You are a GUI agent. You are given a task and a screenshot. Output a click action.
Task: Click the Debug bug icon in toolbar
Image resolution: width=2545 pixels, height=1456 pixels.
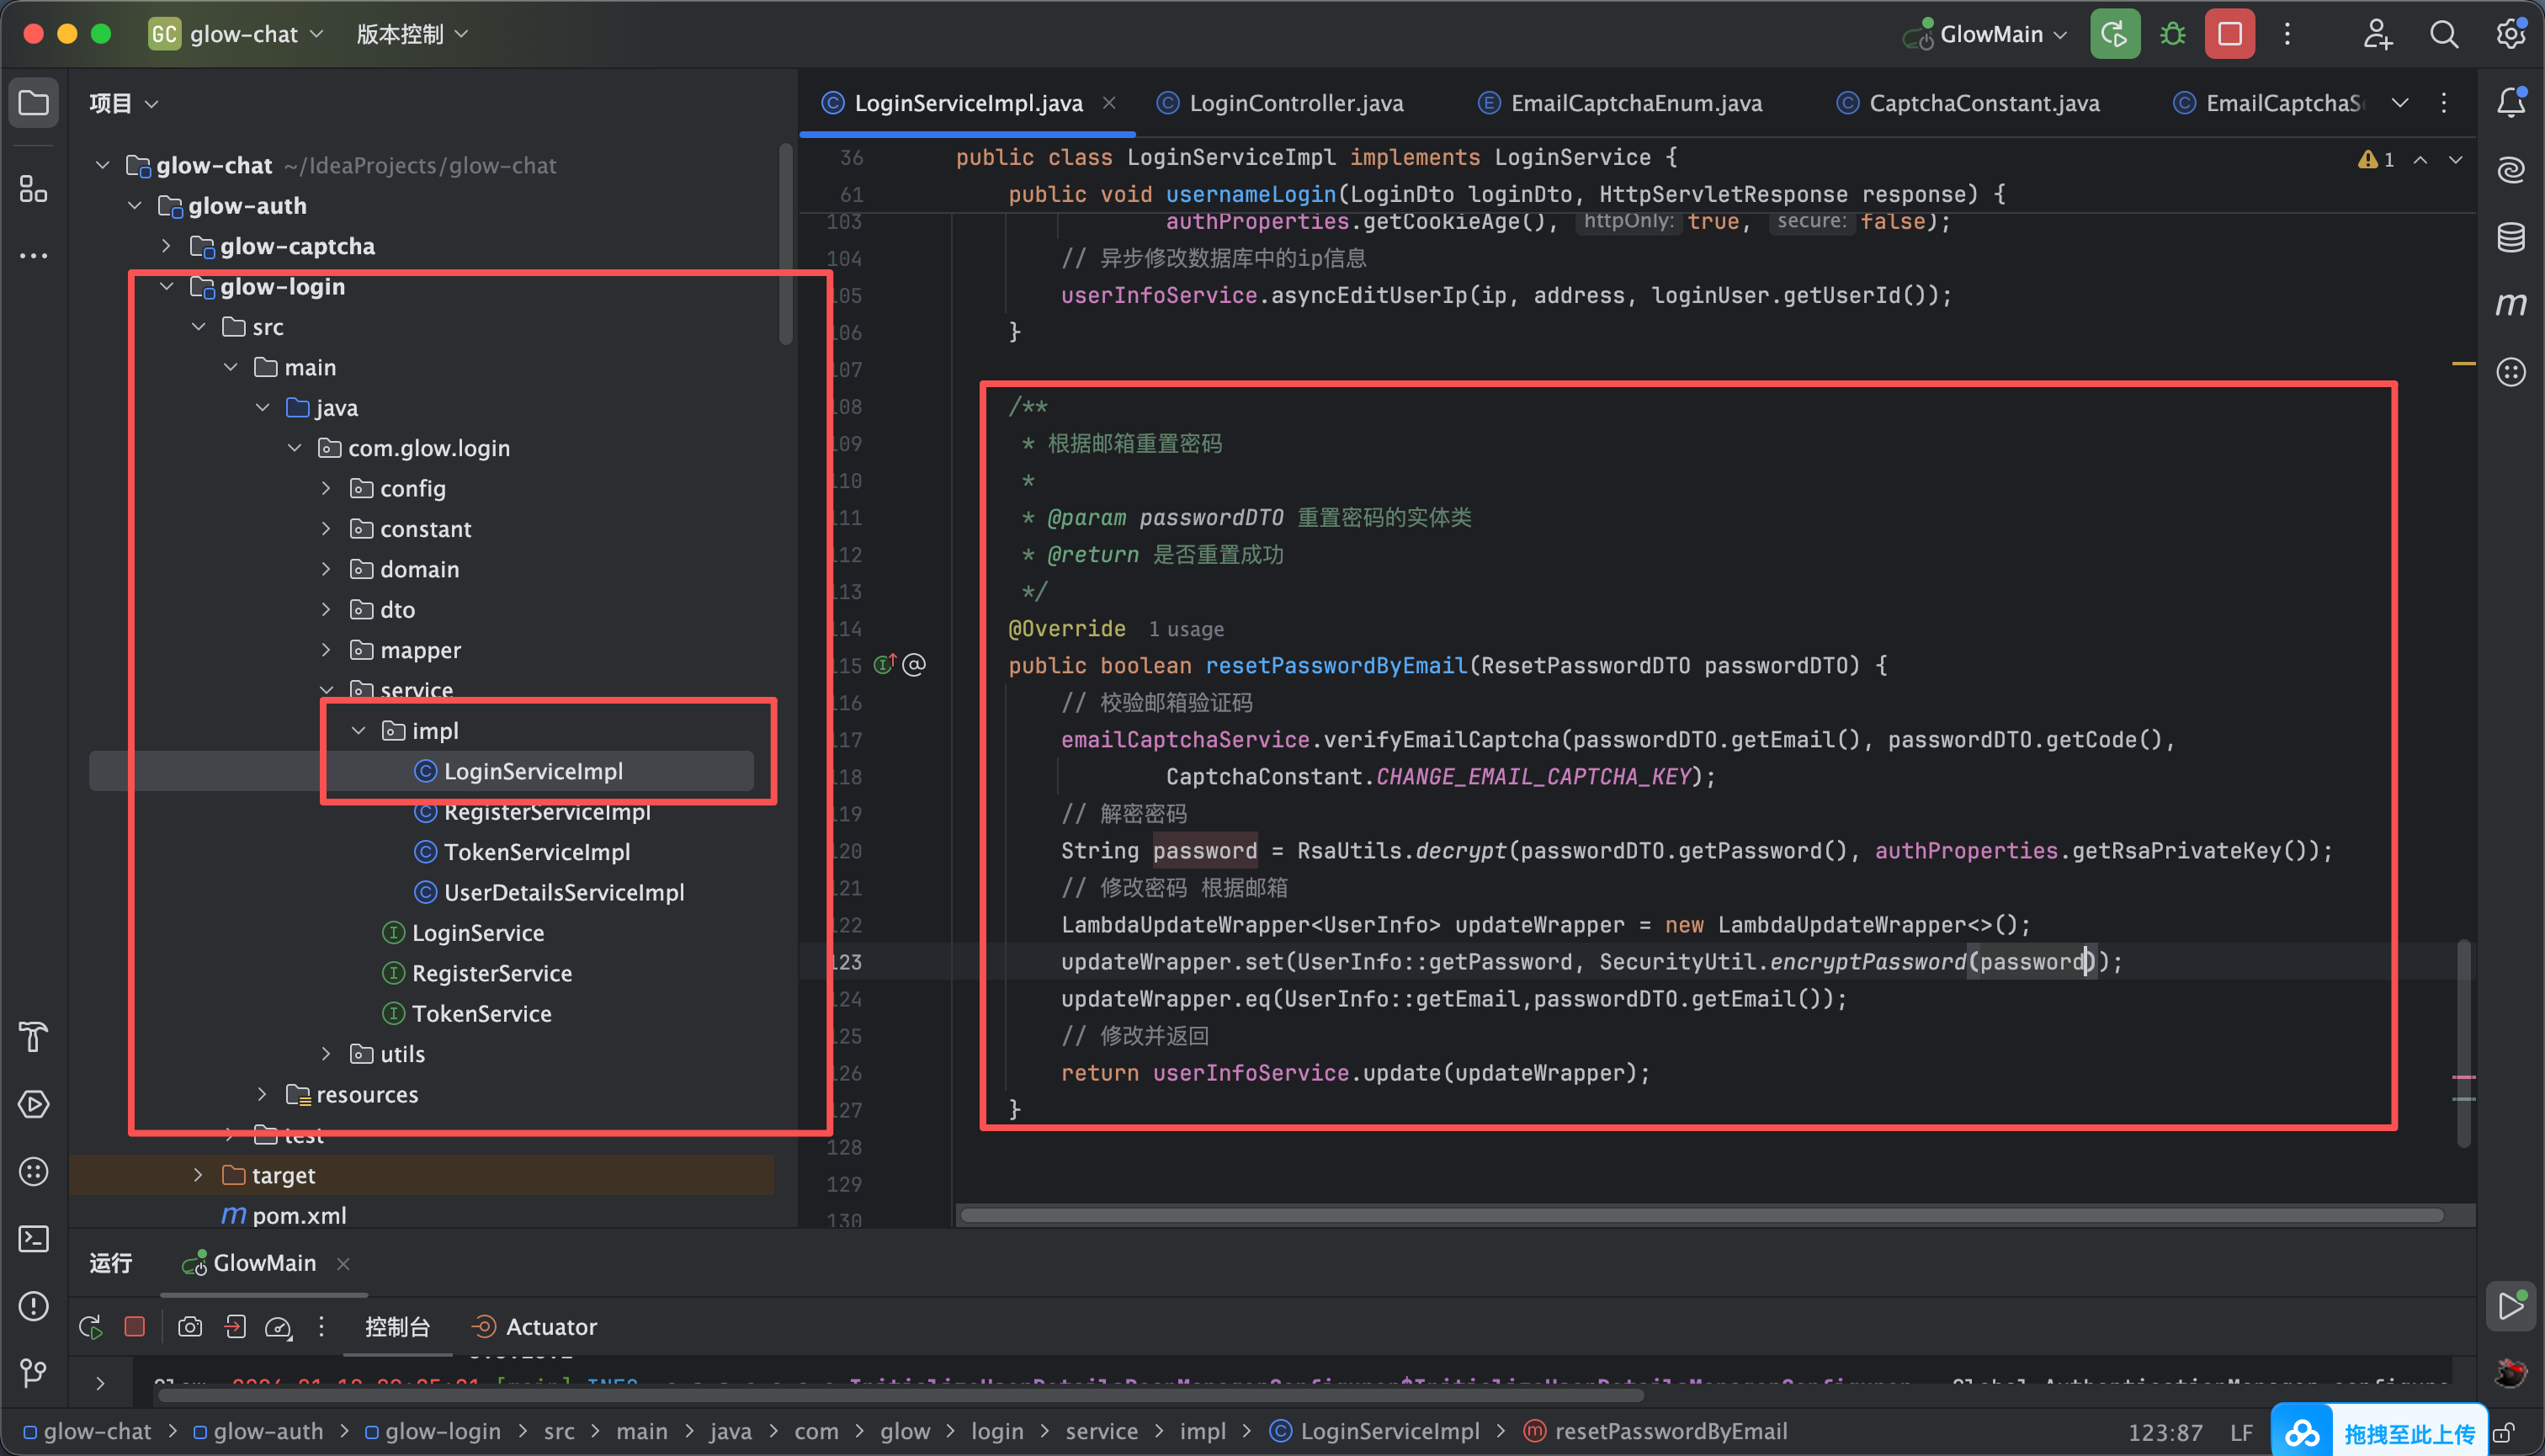click(x=2172, y=34)
